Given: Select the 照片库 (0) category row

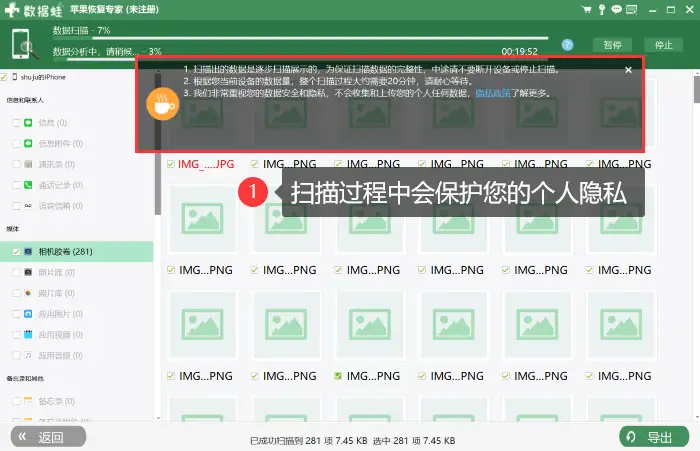Looking at the screenshot, I should (x=76, y=293).
